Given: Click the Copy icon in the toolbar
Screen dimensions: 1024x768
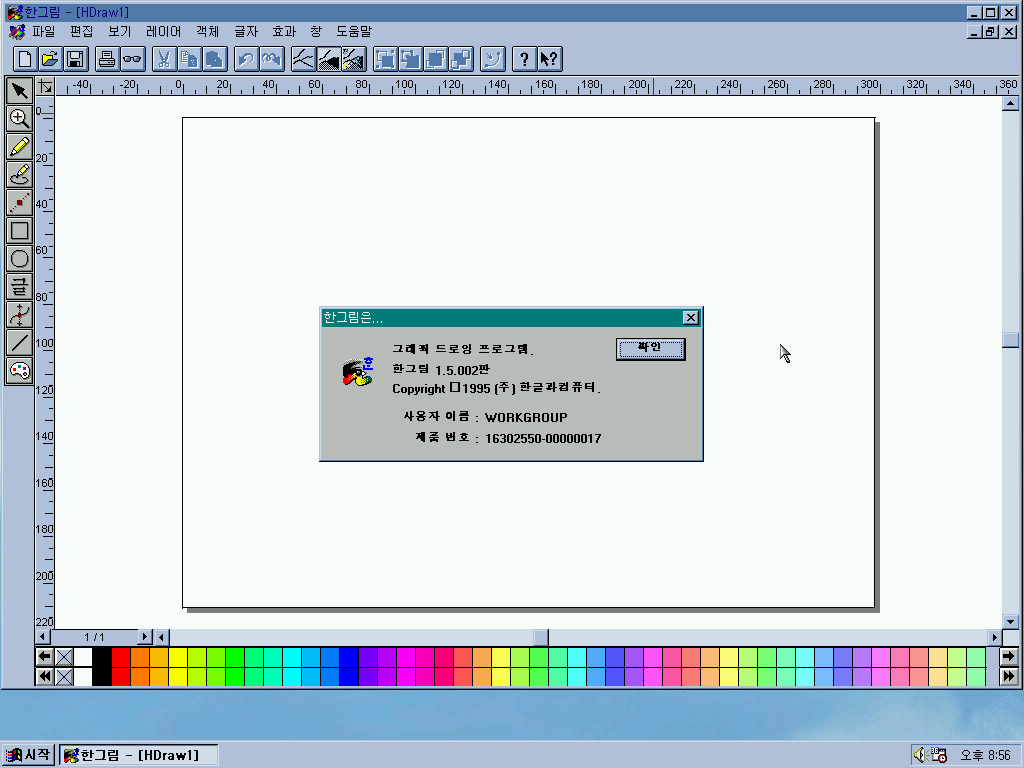Looking at the screenshot, I should coord(189,59).
